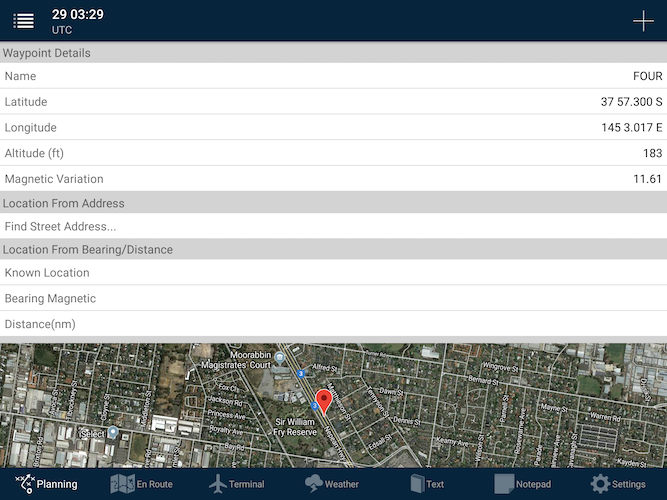Click the Notepad page icon
This screenshot has width=667, height=500.
click(504, 484)
